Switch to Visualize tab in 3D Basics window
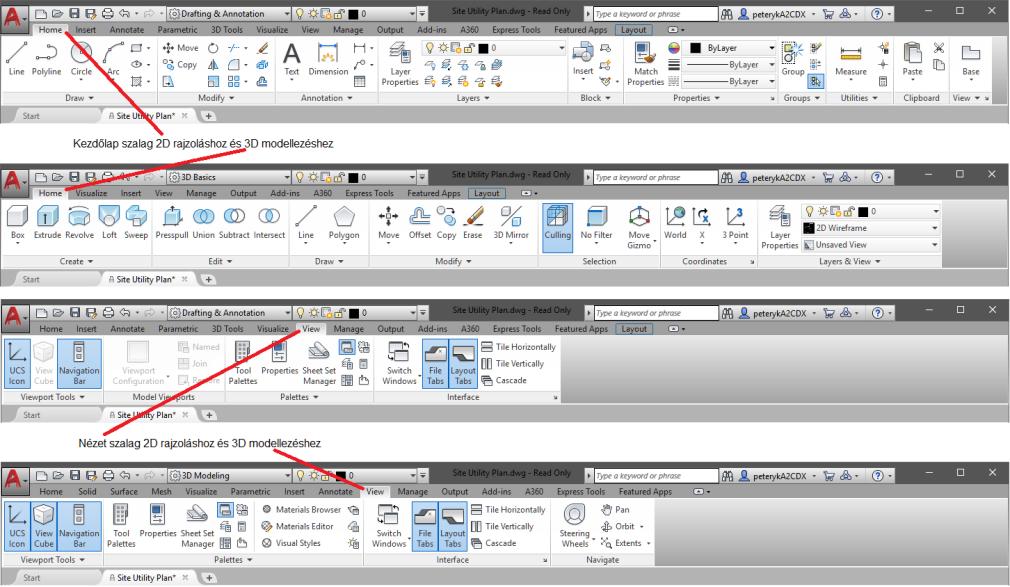This screenshot has width=1010, height=587. [91, 193]
